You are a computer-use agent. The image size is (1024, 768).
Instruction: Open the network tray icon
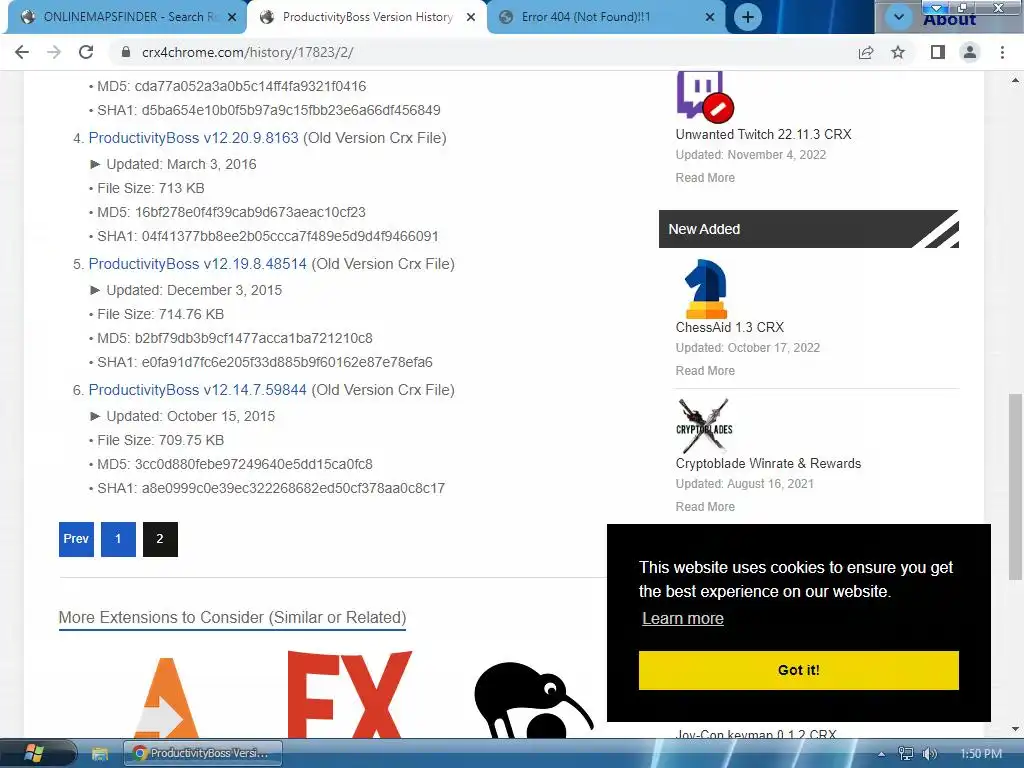click(x=906, y=754)
